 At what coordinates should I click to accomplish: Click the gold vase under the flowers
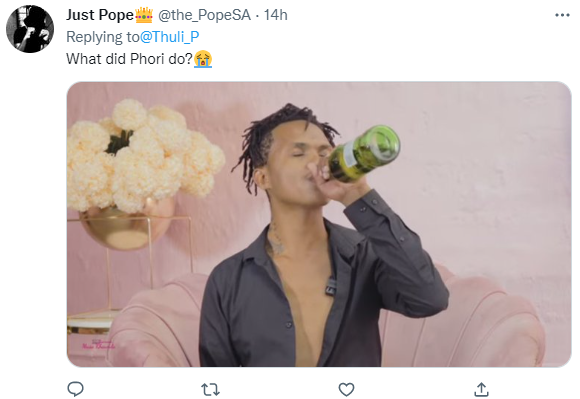tap(126, 224)
